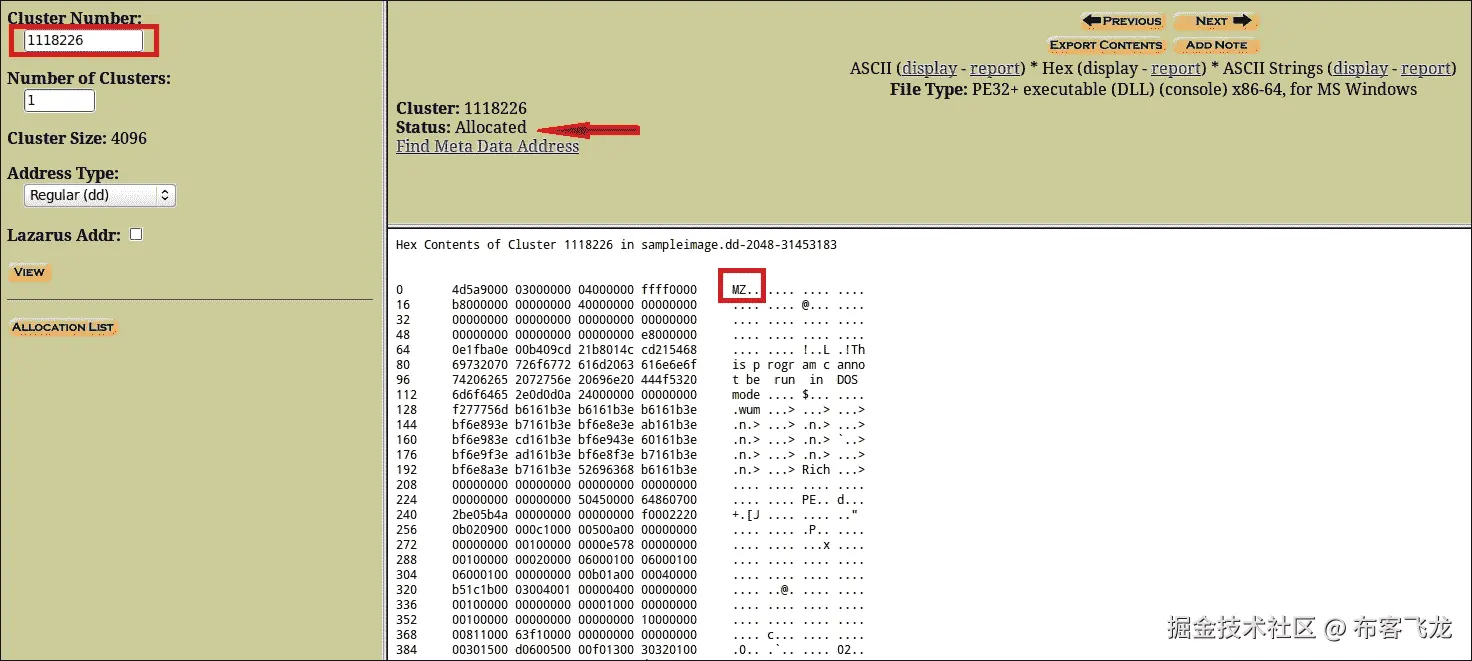Click the b51c1b00 hex value

pos(480,590)
